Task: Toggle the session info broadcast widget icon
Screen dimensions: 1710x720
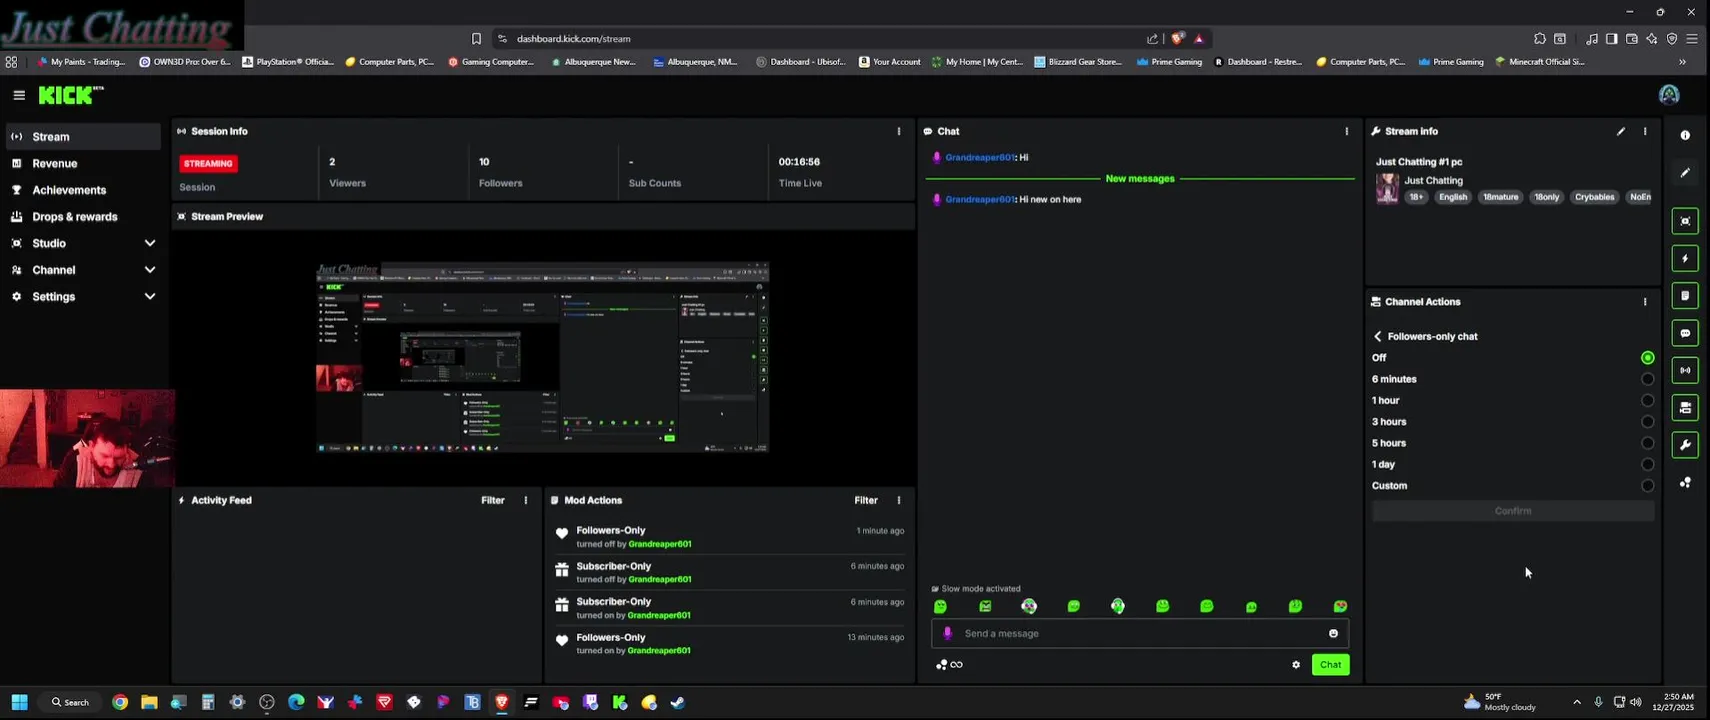Action: [1685, 370]
